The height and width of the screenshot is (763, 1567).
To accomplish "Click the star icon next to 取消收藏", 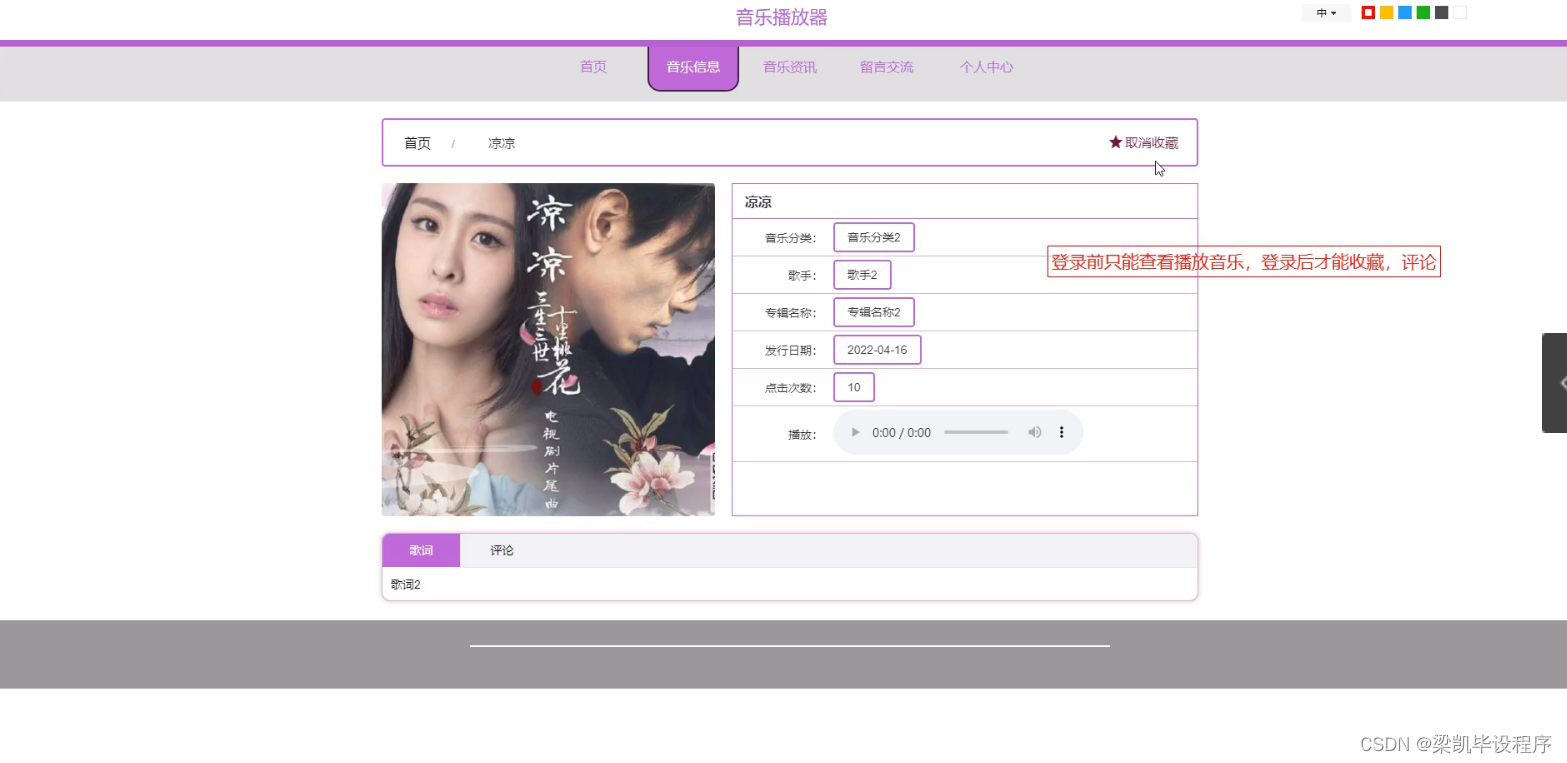I will pyautogui.click(x=1114, y=142).
